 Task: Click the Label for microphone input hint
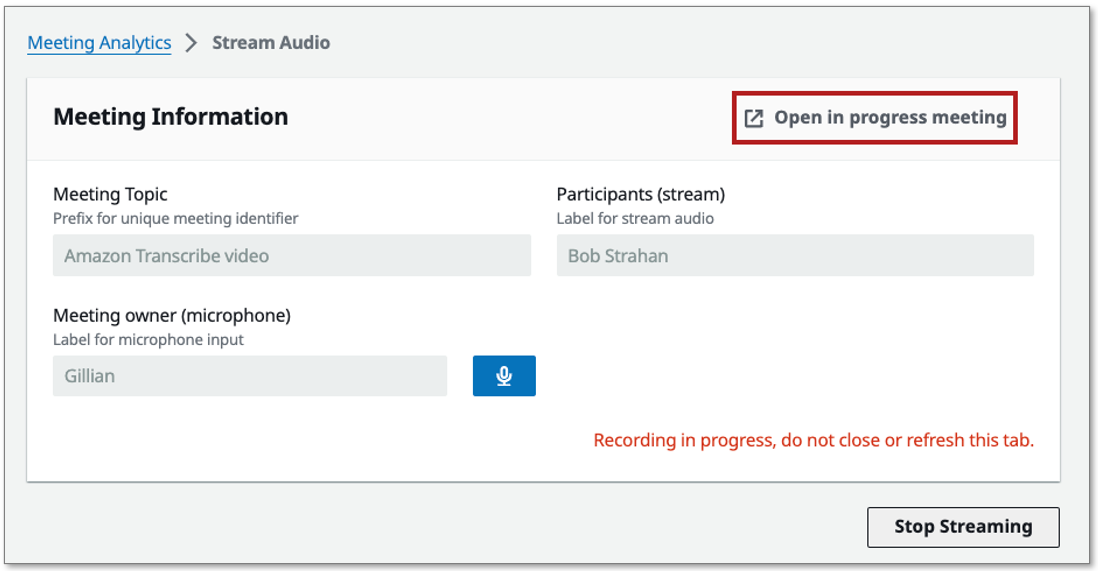tap(149, 339)
